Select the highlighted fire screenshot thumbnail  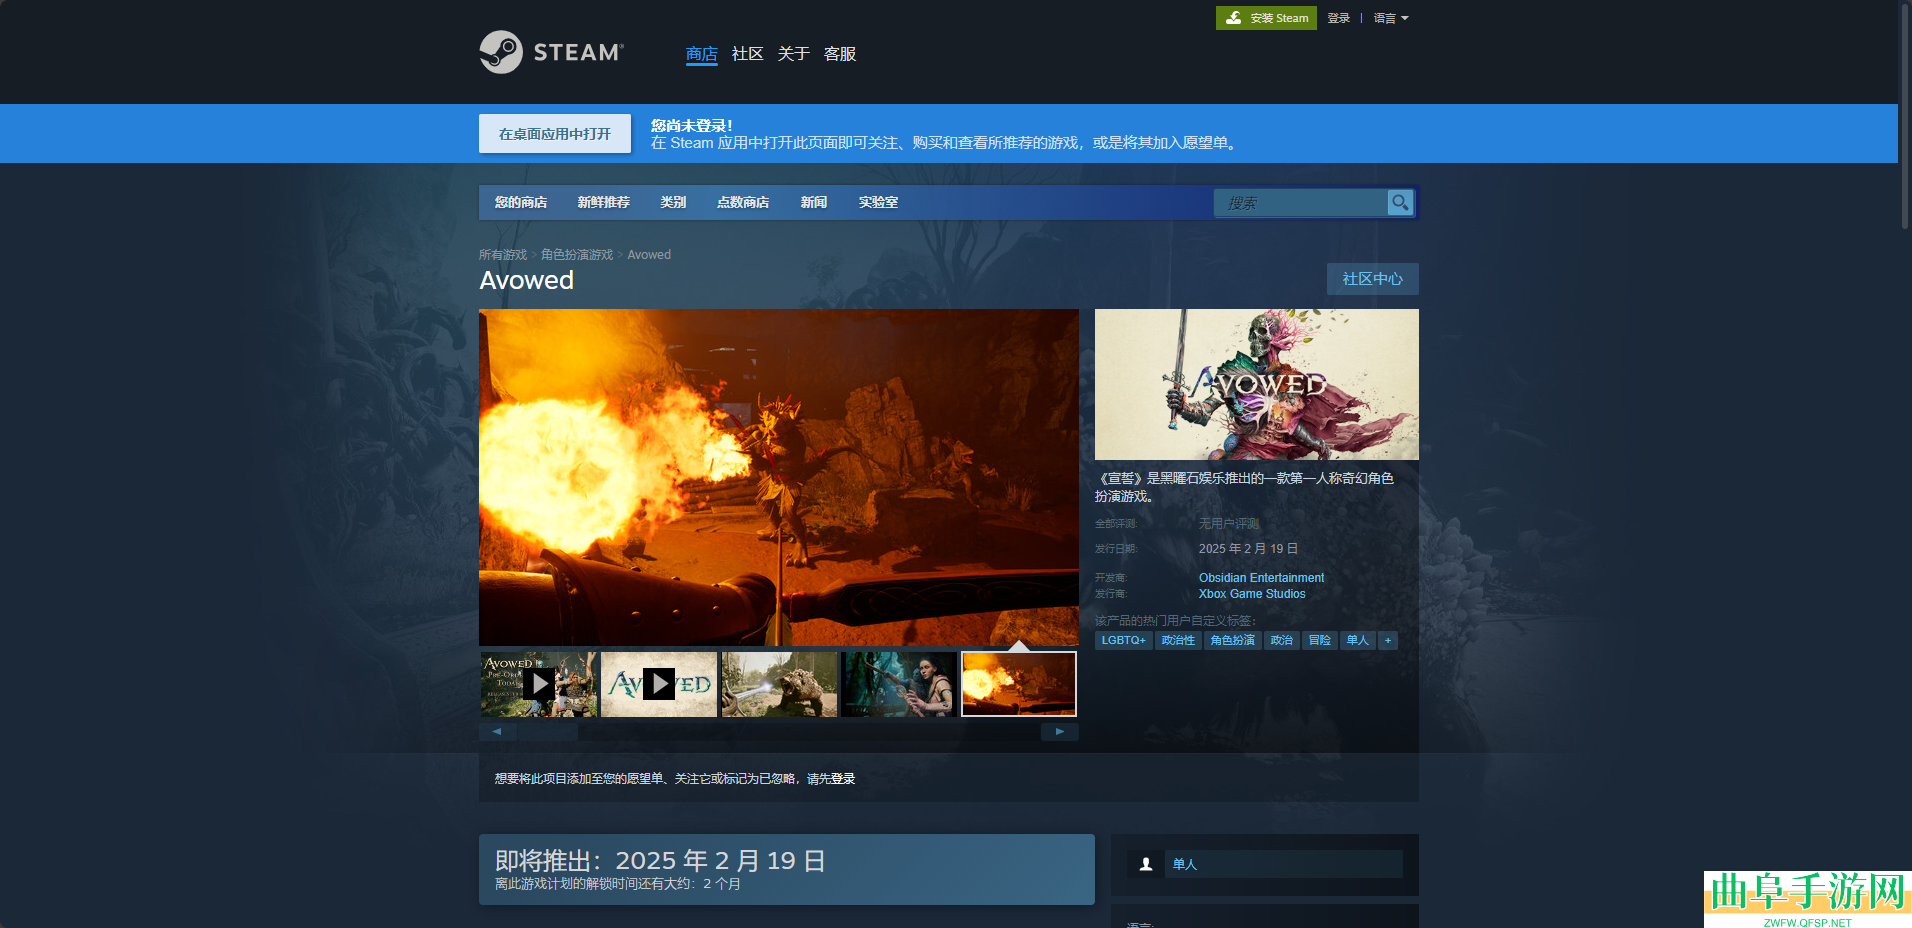coord(1019,684)
